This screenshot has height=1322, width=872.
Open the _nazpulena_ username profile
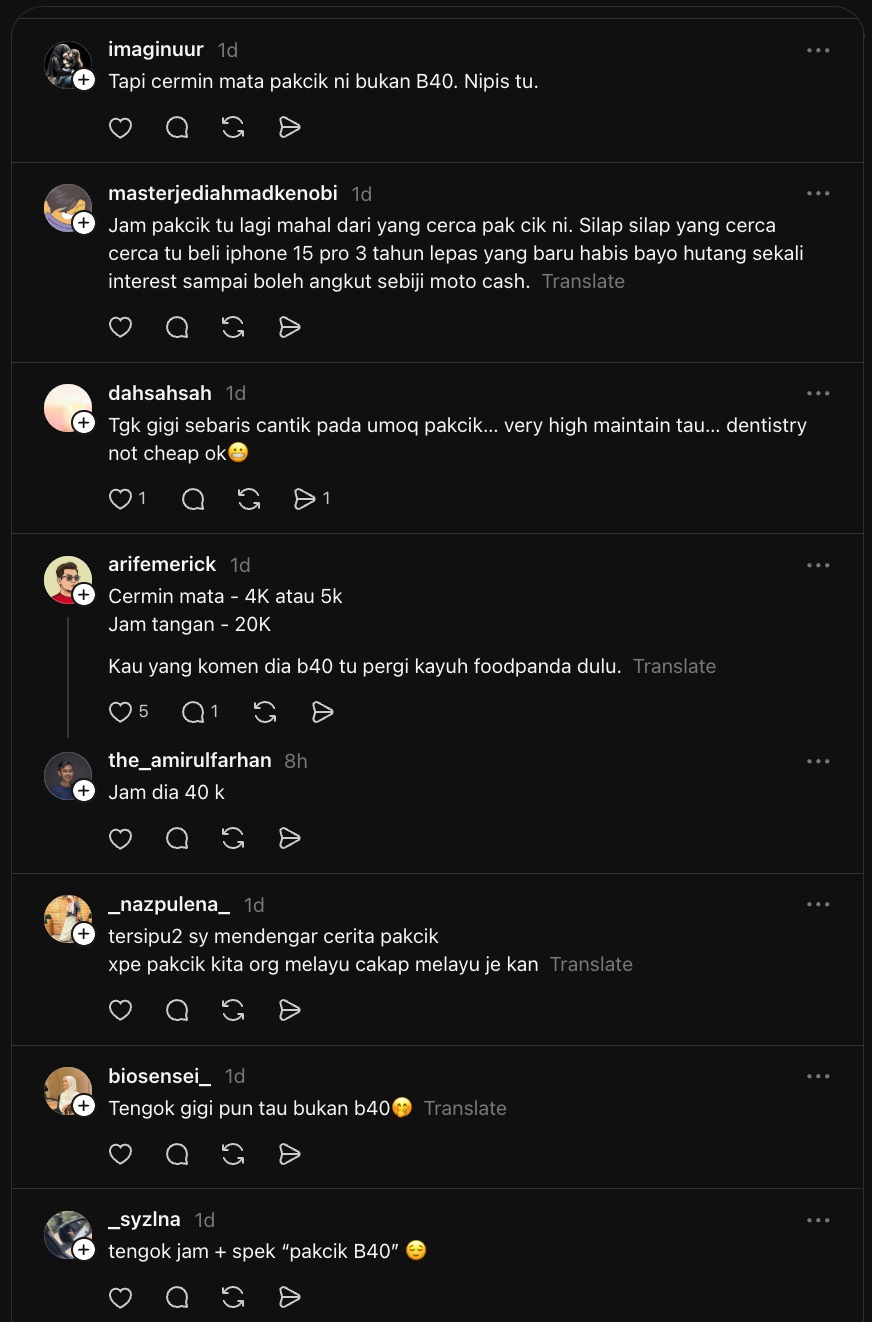point(169,904)
